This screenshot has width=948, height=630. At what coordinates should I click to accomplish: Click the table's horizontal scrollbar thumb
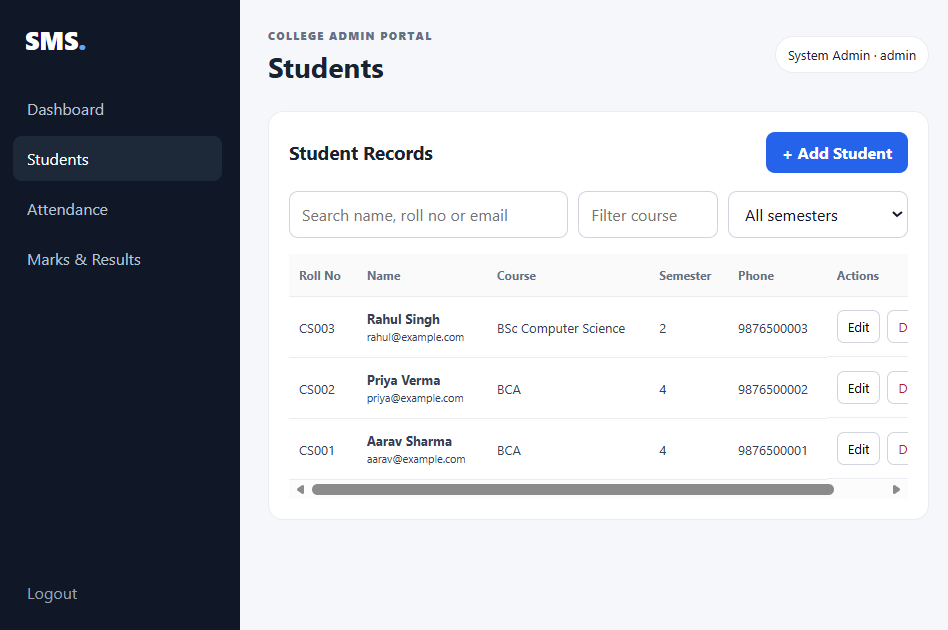point(573,490)
